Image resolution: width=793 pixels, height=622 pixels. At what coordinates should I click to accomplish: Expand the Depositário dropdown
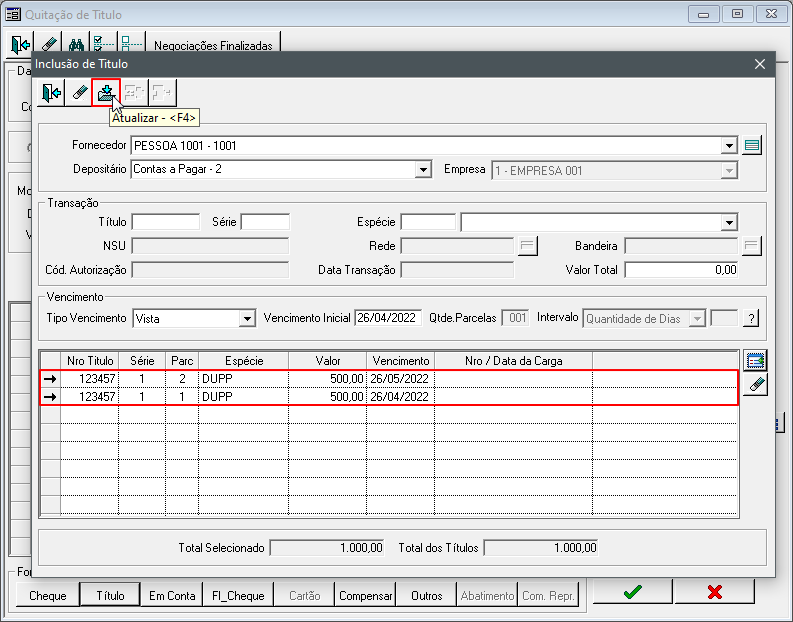tap(423, 170)
